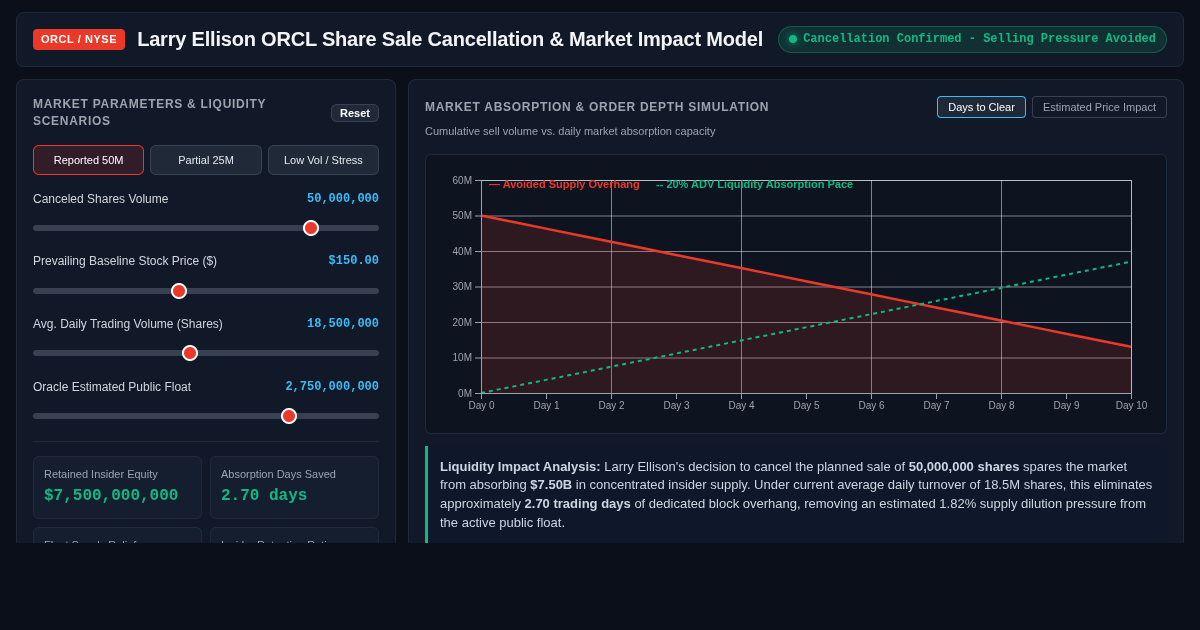Adjust the Prevailing Baseline Stock Price slider
This screenshot has width=1200, height=630.
point(206,291)
